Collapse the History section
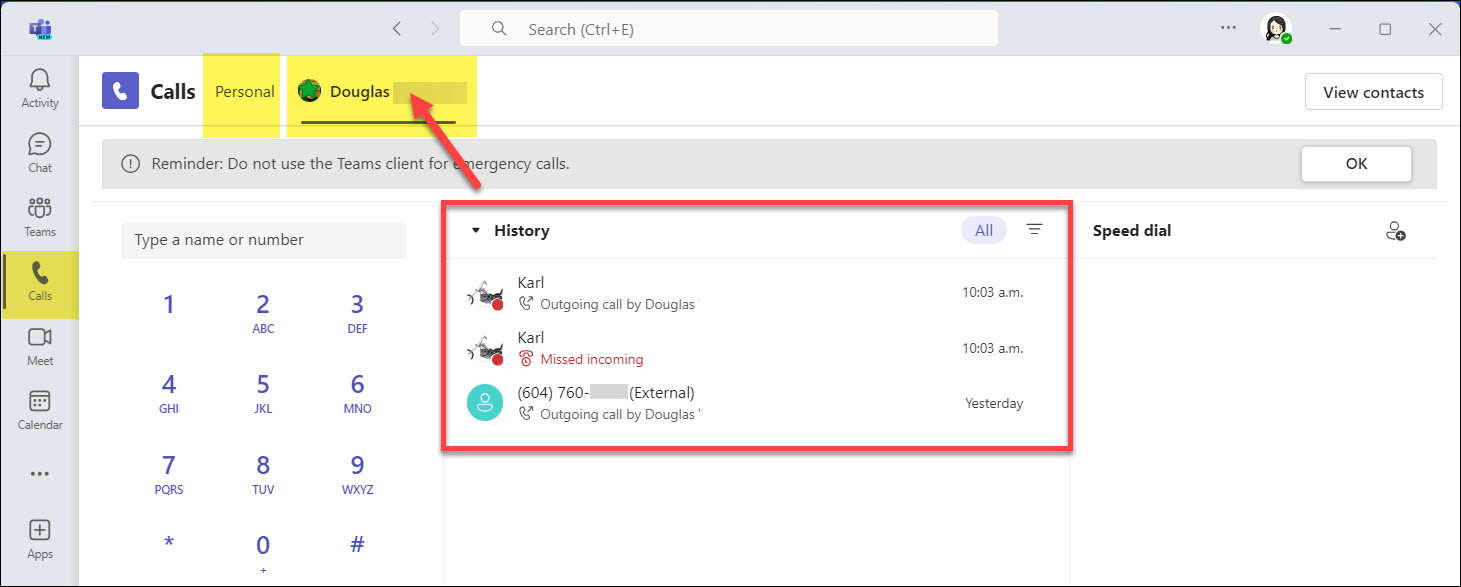Image resolution: width=1461 pixels, height=587 pixels. click(x=476, y=230)
